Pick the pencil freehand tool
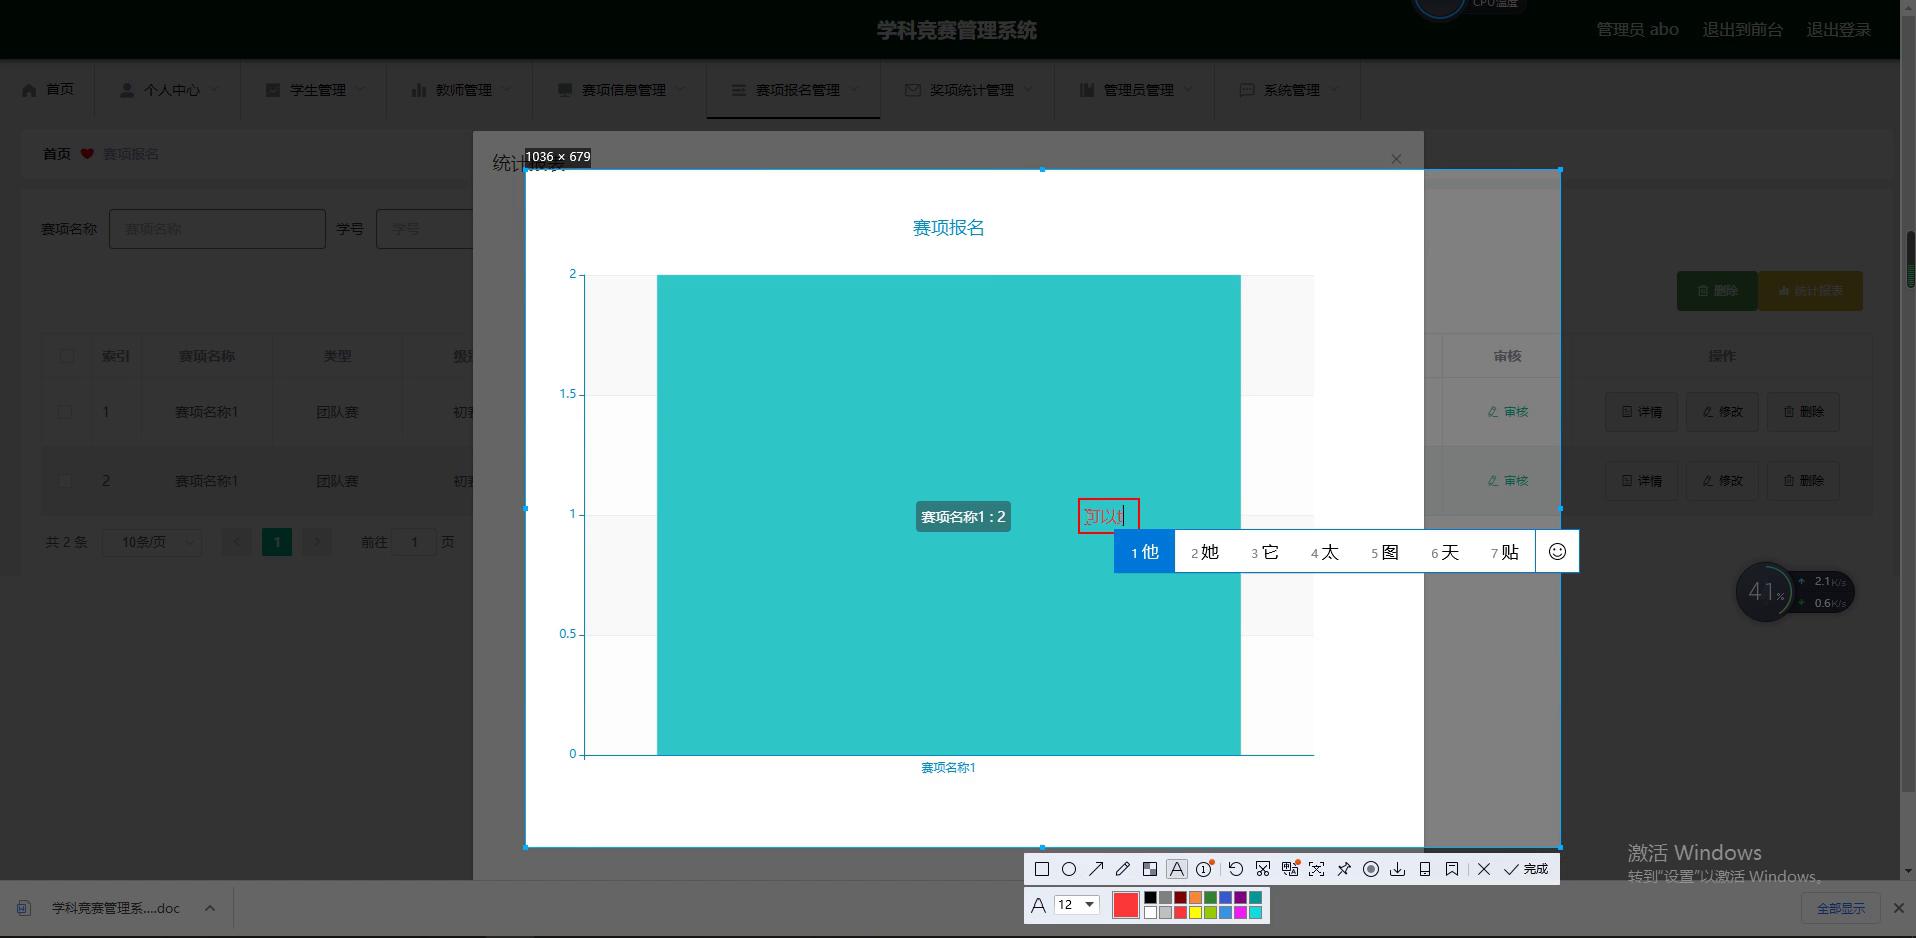1916x938 pixels. [x=1123, y=869]
